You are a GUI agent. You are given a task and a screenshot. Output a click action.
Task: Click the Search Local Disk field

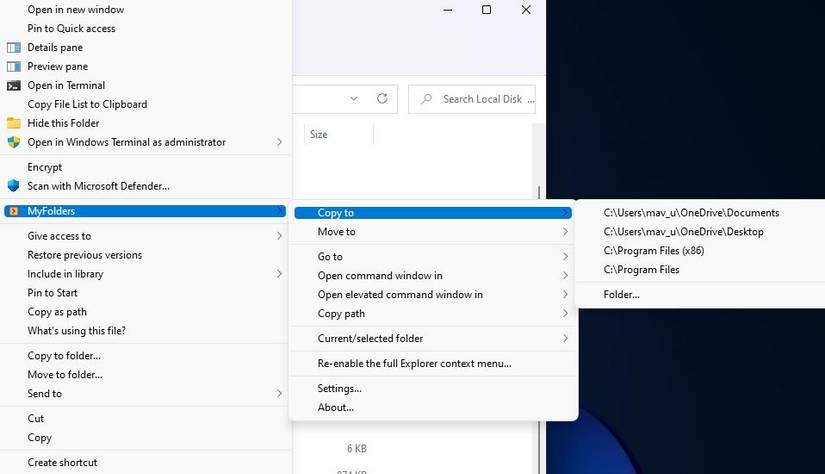pyautogui.click(x=472, y=99)
